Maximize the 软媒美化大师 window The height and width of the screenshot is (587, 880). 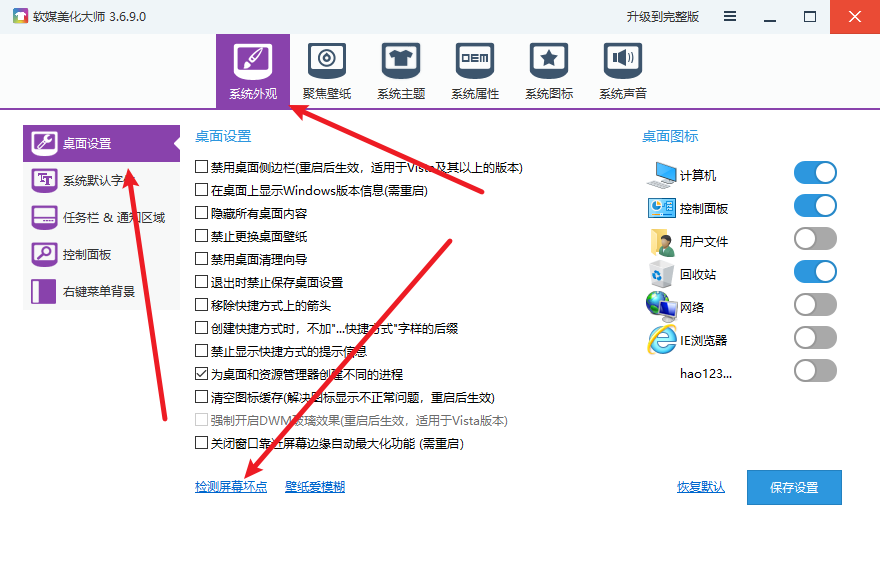tap(810, 17)
